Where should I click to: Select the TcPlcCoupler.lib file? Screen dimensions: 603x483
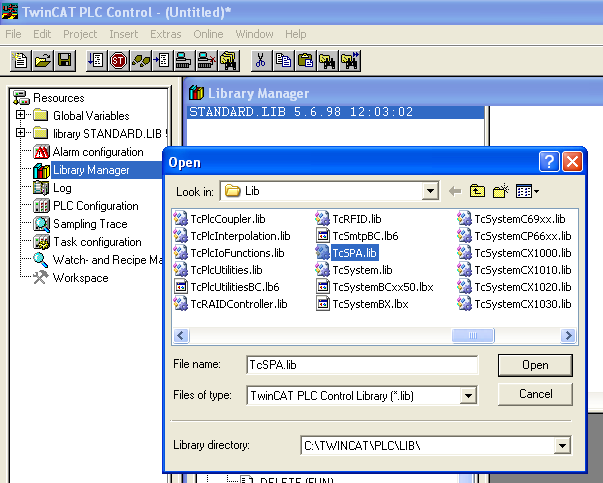coord(228,219)
